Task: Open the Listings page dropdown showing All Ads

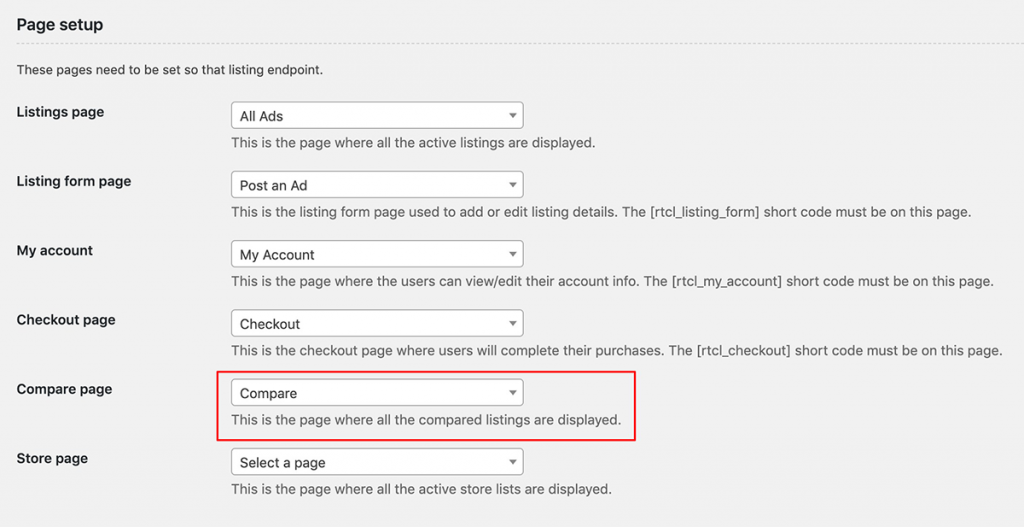Action: (x=377, y=116)
